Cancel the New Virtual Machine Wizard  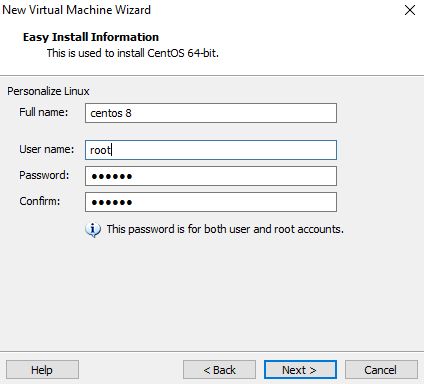point(381,370)
